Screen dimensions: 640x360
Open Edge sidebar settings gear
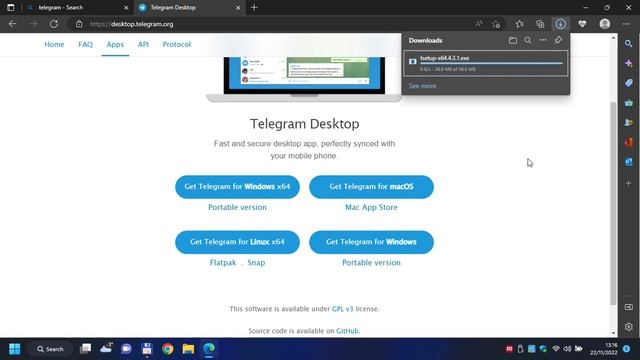(629, 327)
